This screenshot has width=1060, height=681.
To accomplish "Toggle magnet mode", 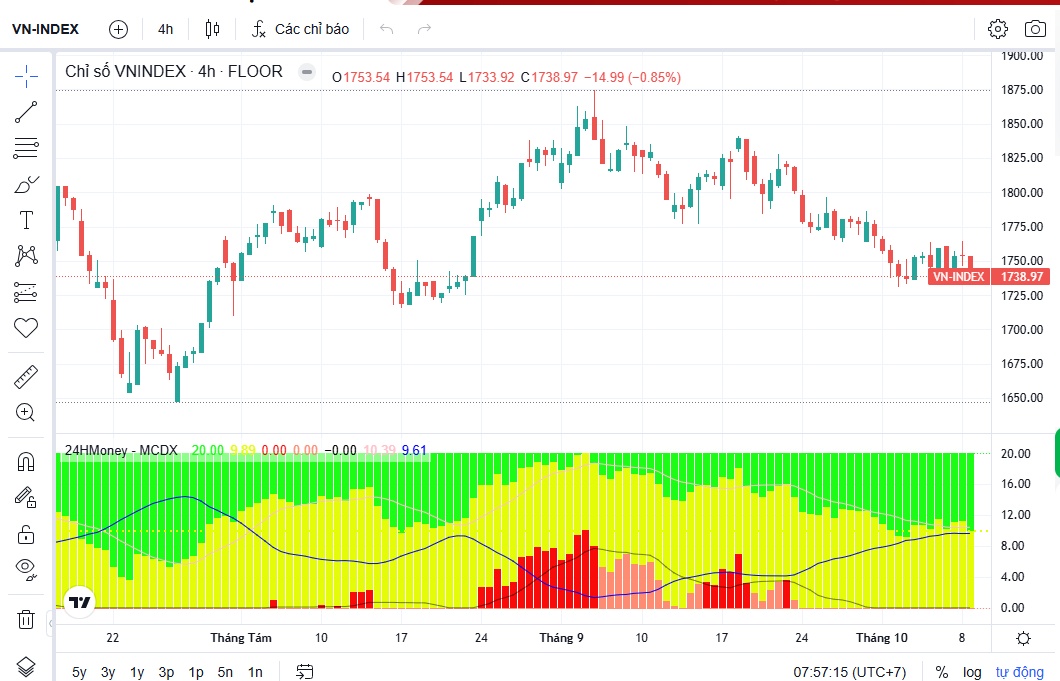I will [x=26, y=463].
